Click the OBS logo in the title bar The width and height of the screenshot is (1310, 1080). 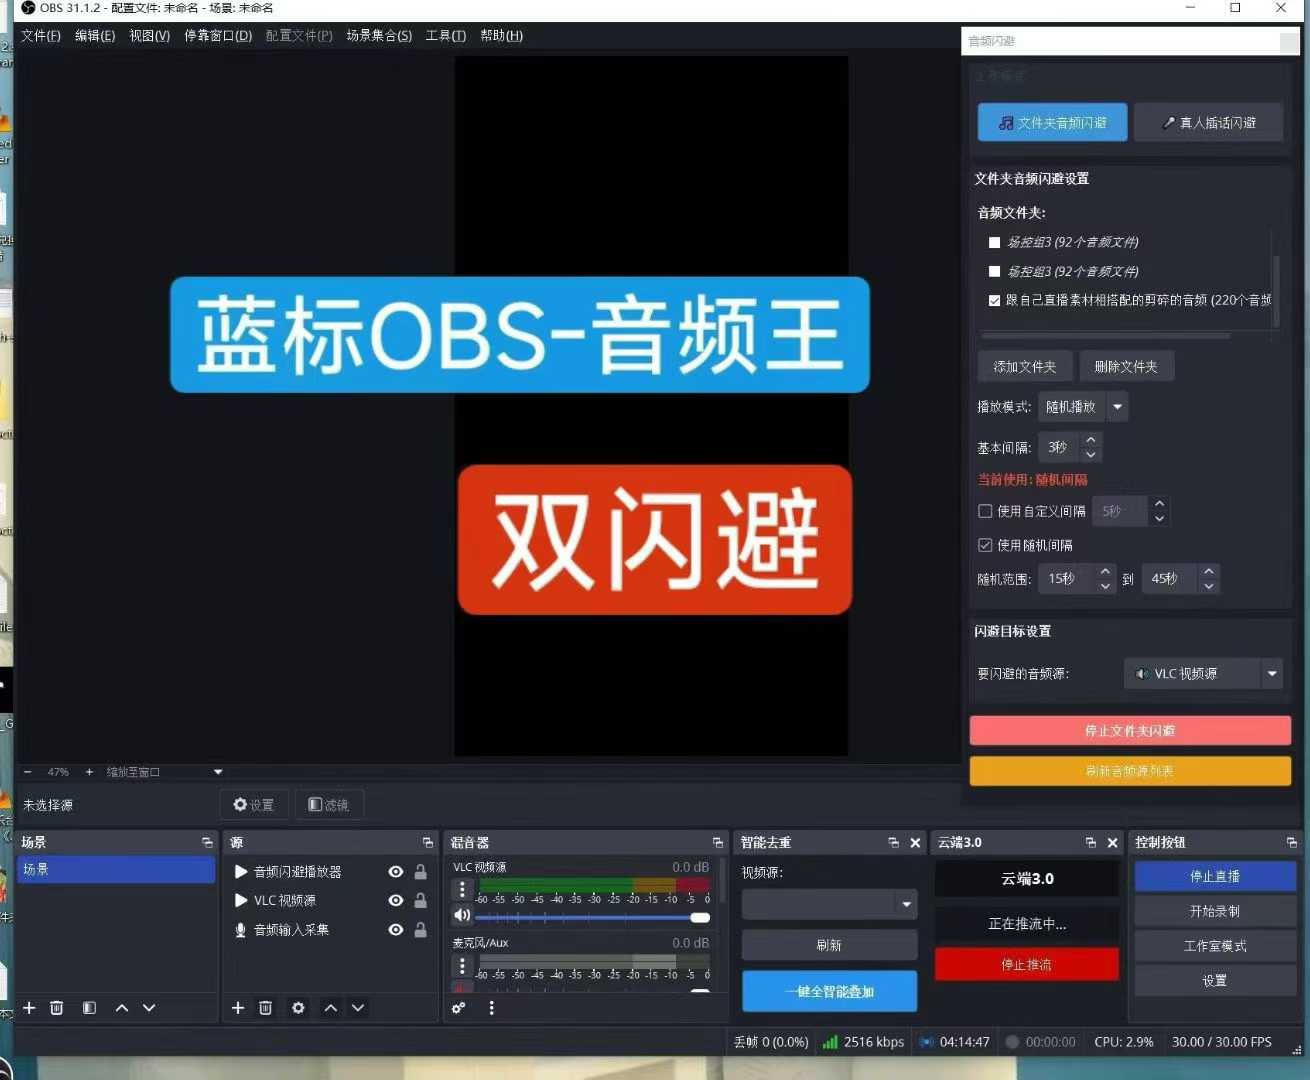[28, 8]
